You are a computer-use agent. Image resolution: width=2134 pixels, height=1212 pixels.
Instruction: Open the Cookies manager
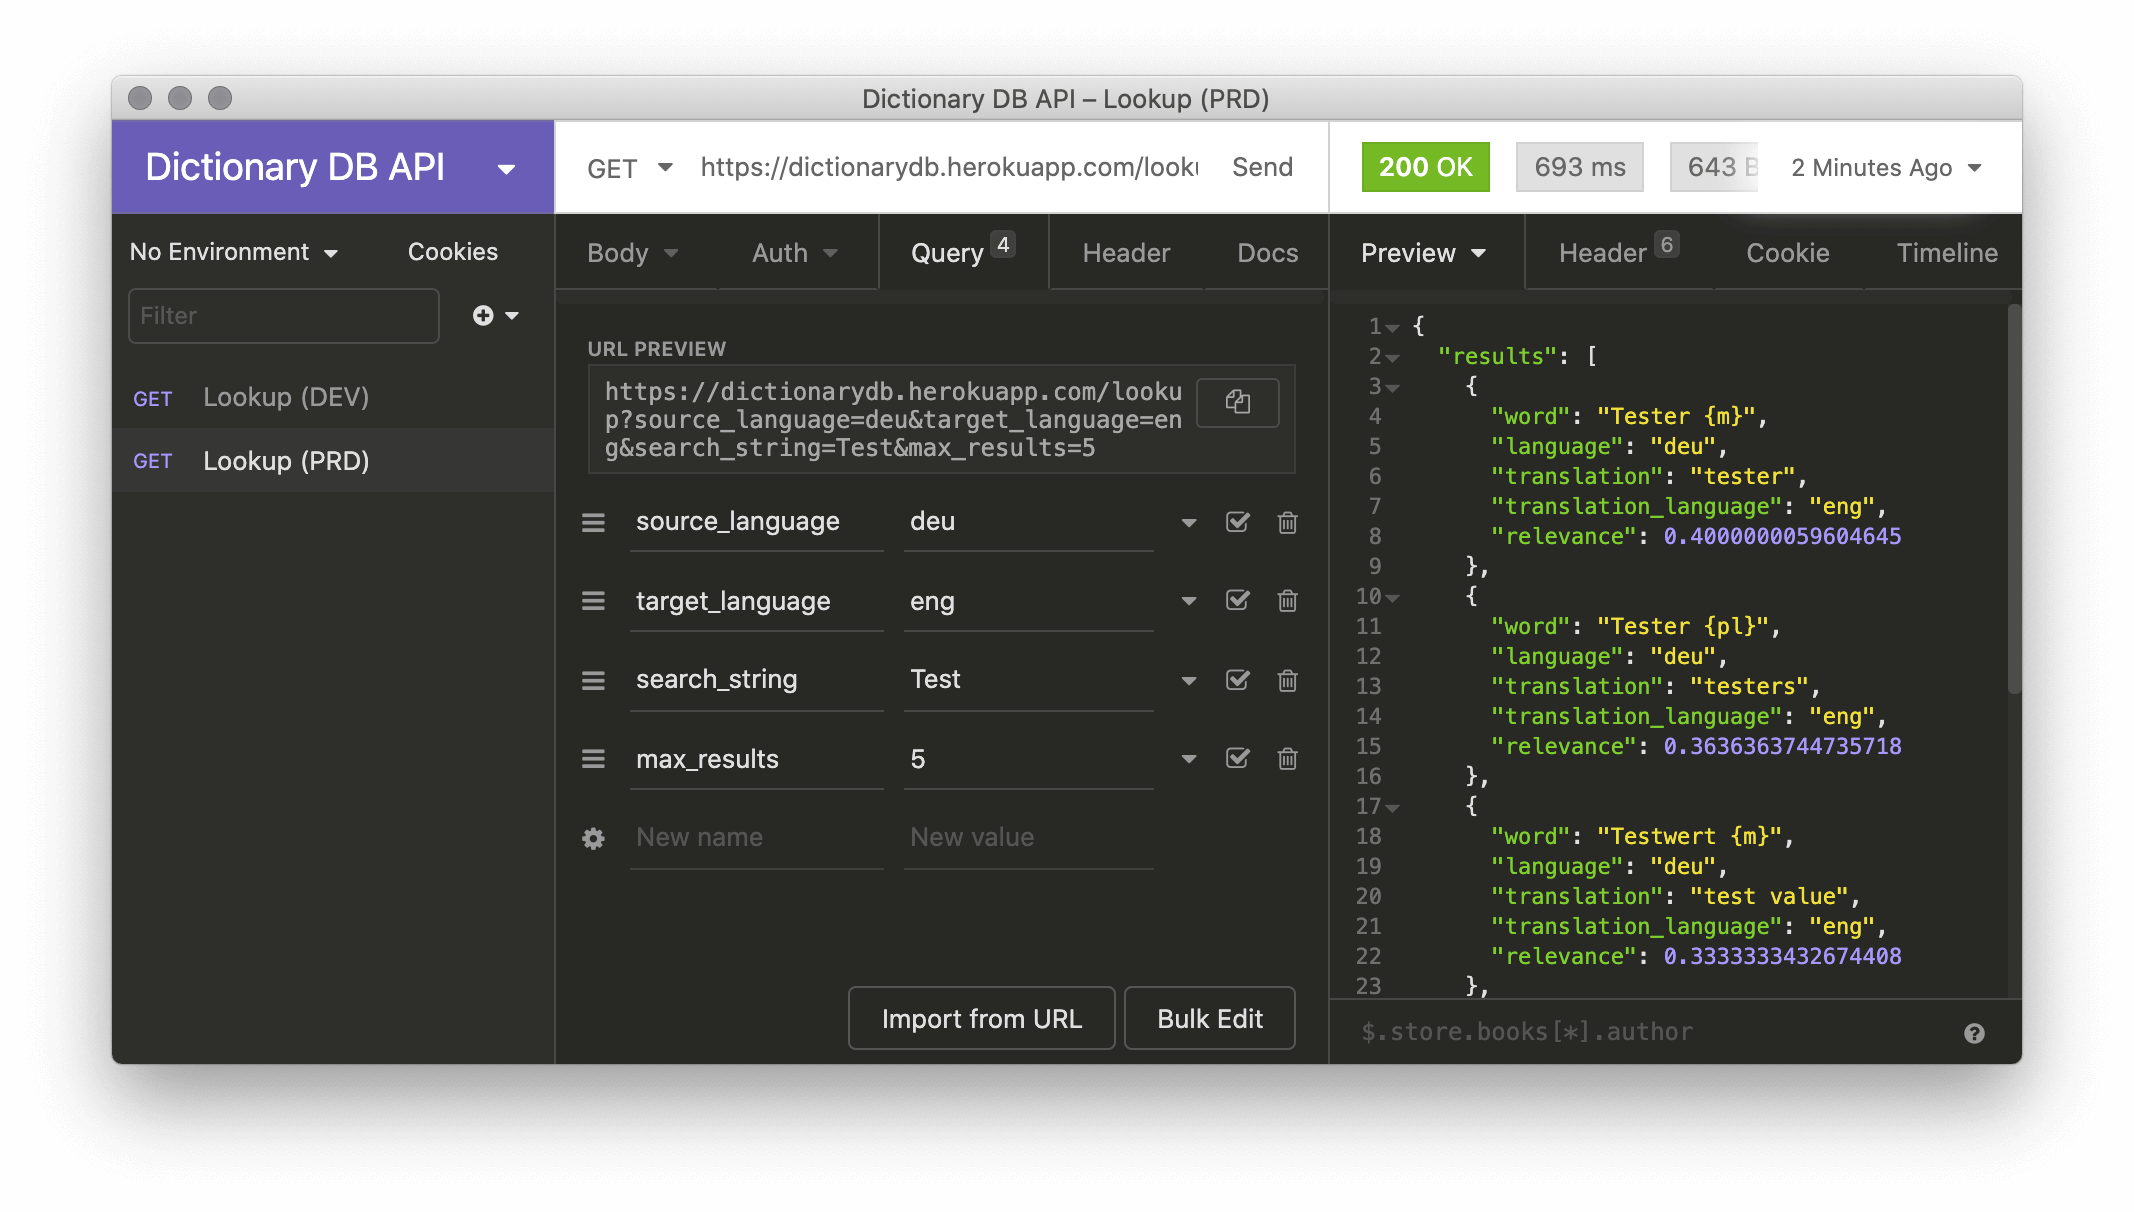pyautogui.click(x=452, y=252)
